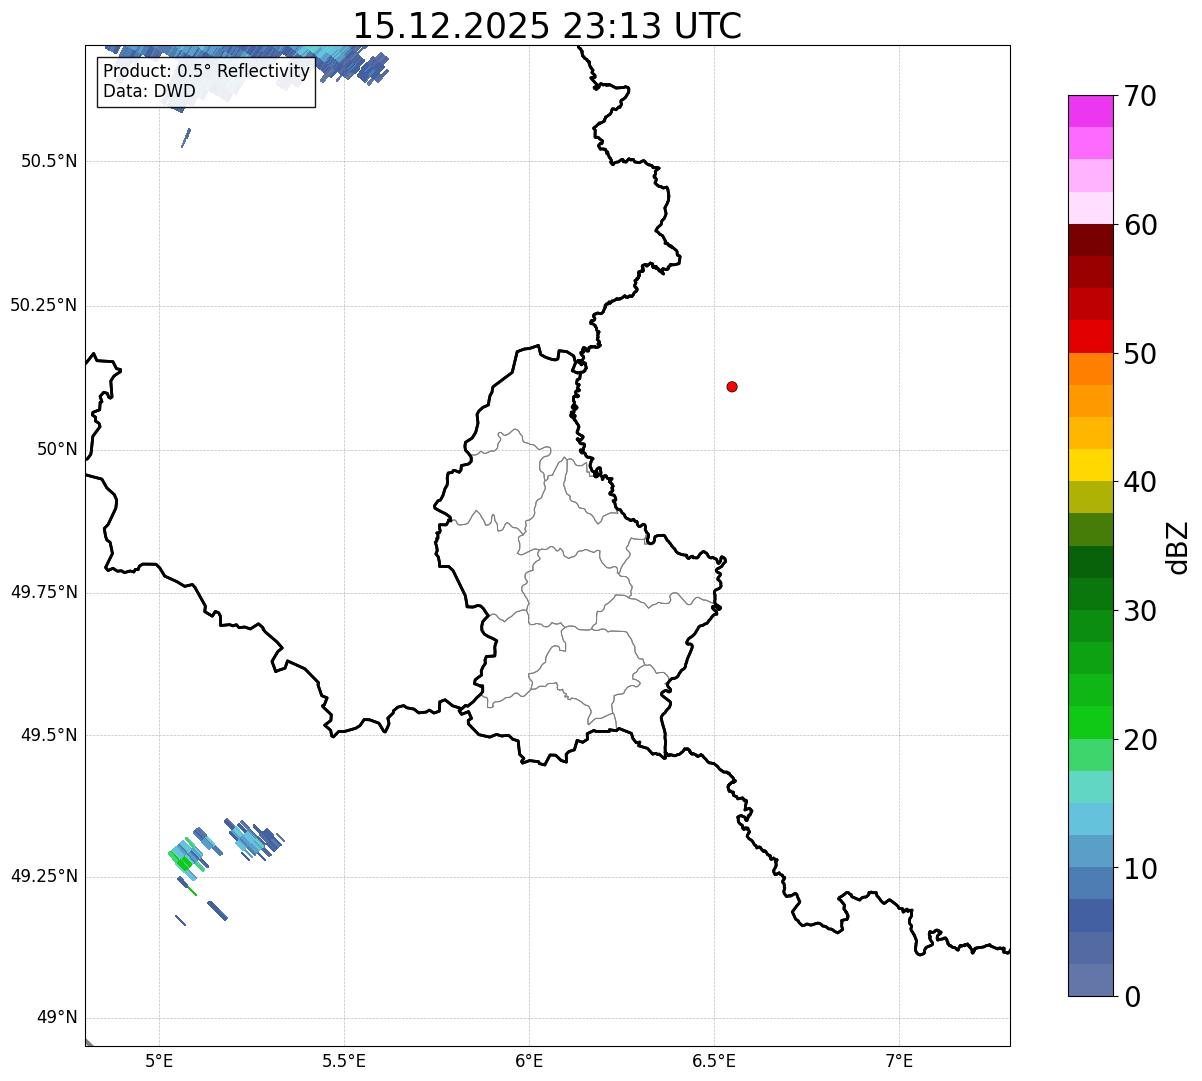Click the 49.75°N latitude label
Screen dimensions: 1202x1081
point(44,592)
